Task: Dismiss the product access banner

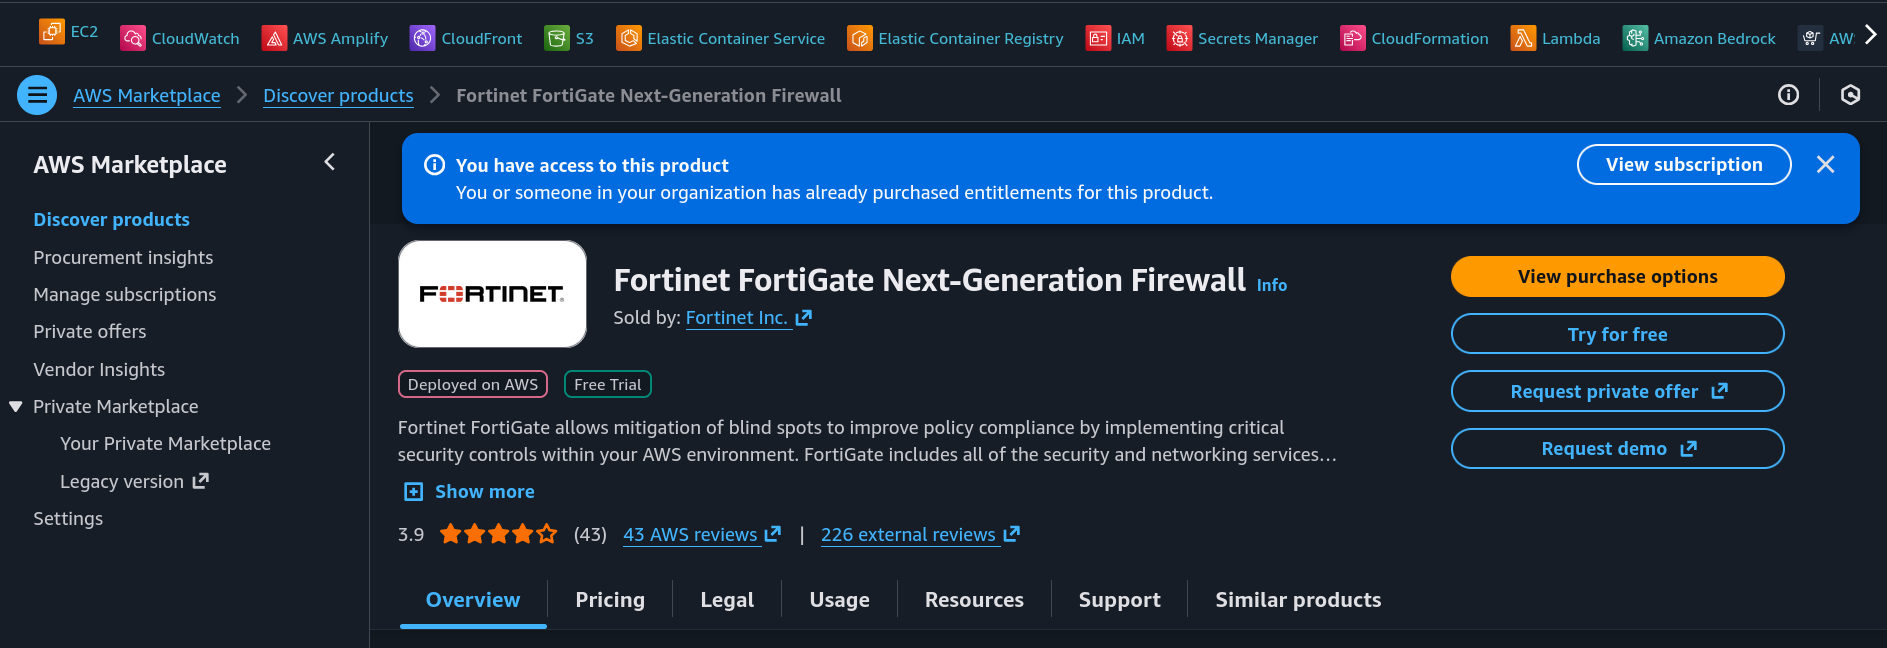Action: click(1825, 165)
